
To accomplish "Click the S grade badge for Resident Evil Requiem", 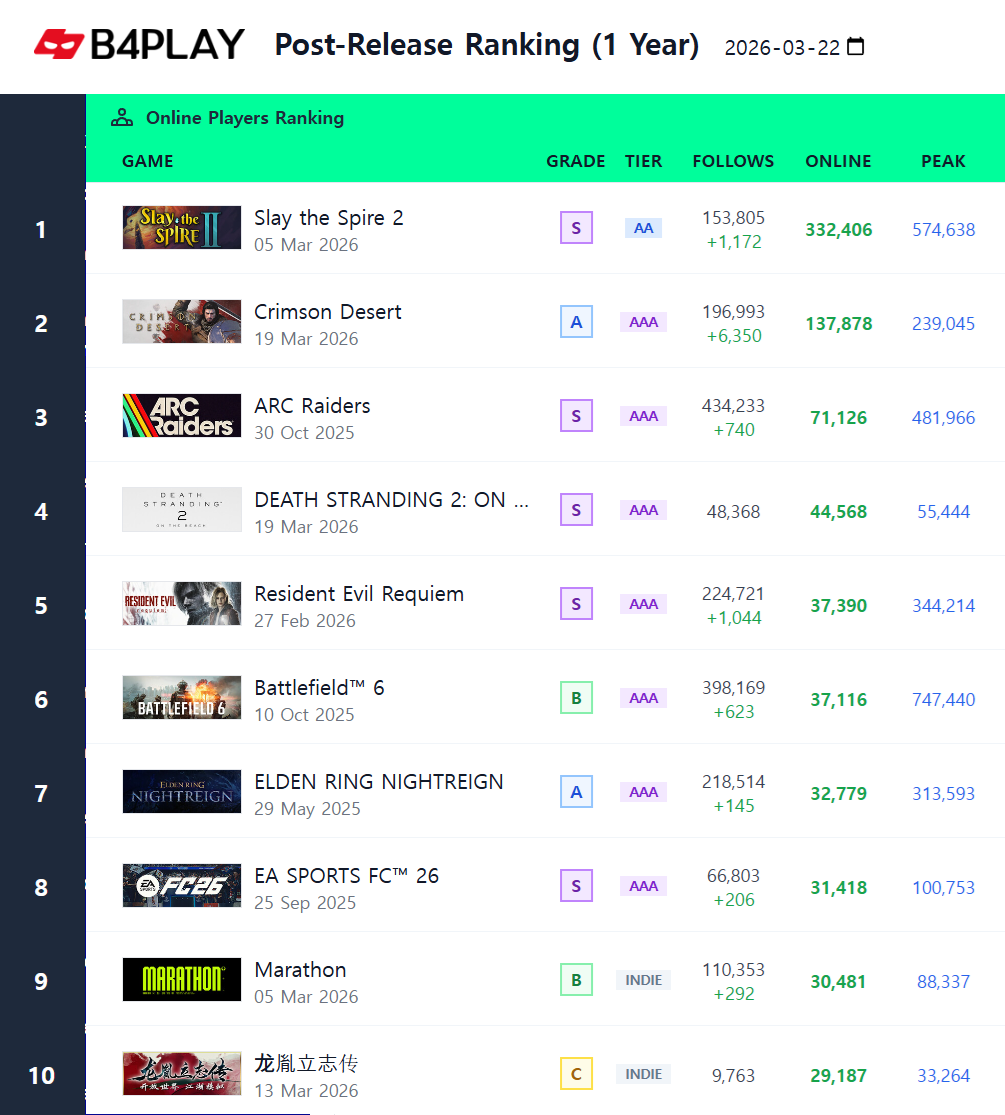I will (576, 603).
